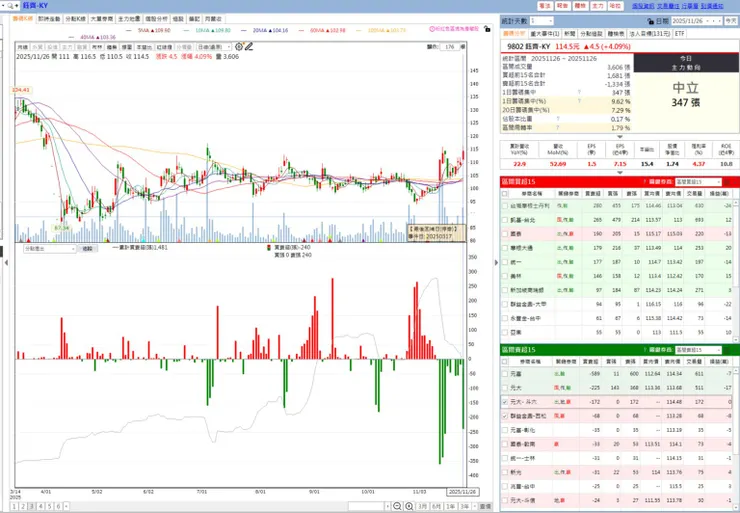
Task: Click the 2025/11/26 date marker on time axis
Action: coord(463,492)
